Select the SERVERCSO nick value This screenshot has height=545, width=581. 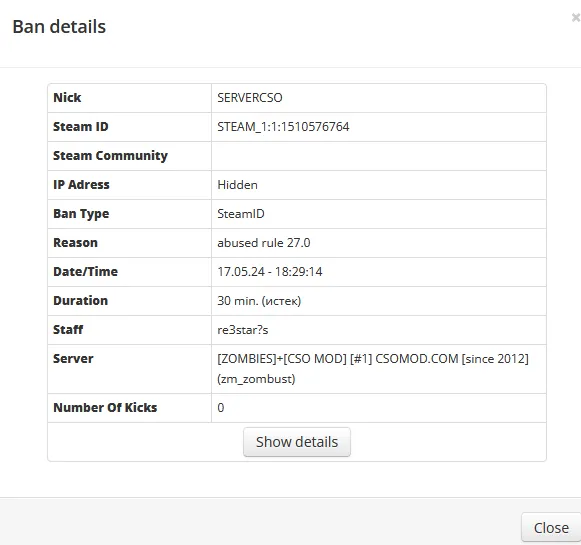pos(250,98)
